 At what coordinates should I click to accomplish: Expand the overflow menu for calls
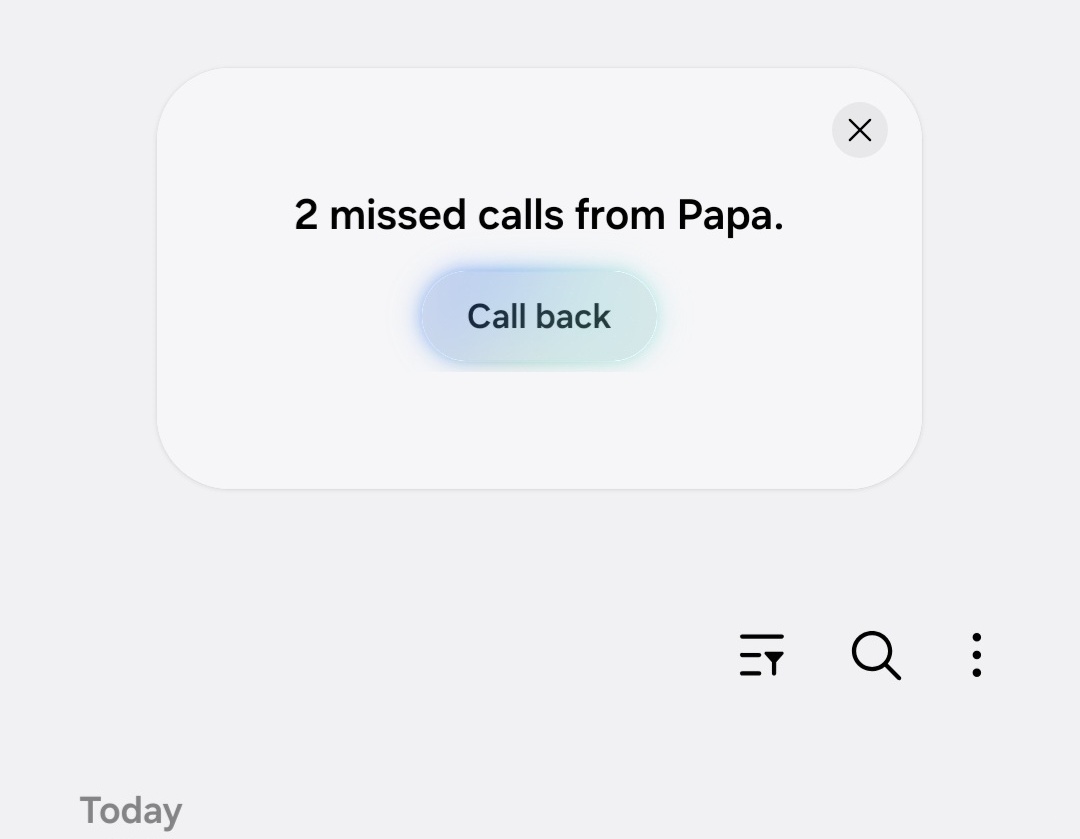[x=976, y=655]
